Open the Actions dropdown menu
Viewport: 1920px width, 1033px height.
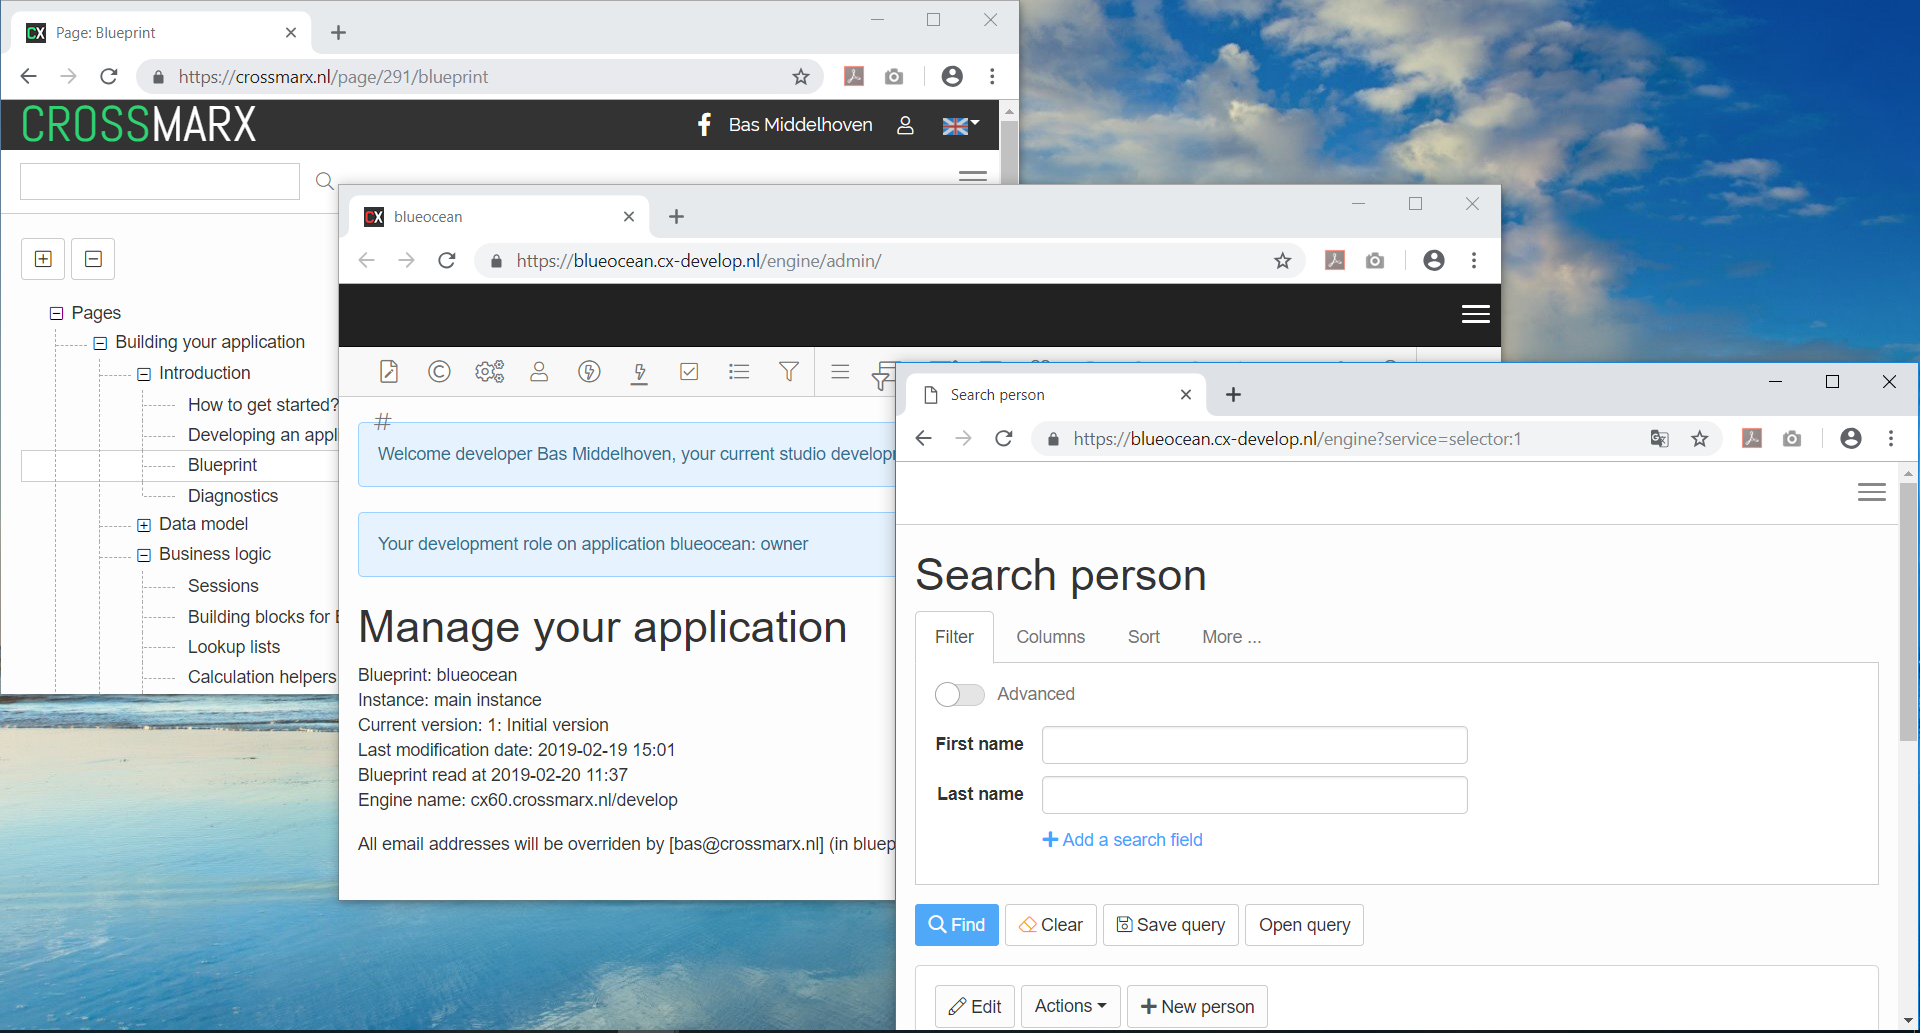point(1070,1006)
